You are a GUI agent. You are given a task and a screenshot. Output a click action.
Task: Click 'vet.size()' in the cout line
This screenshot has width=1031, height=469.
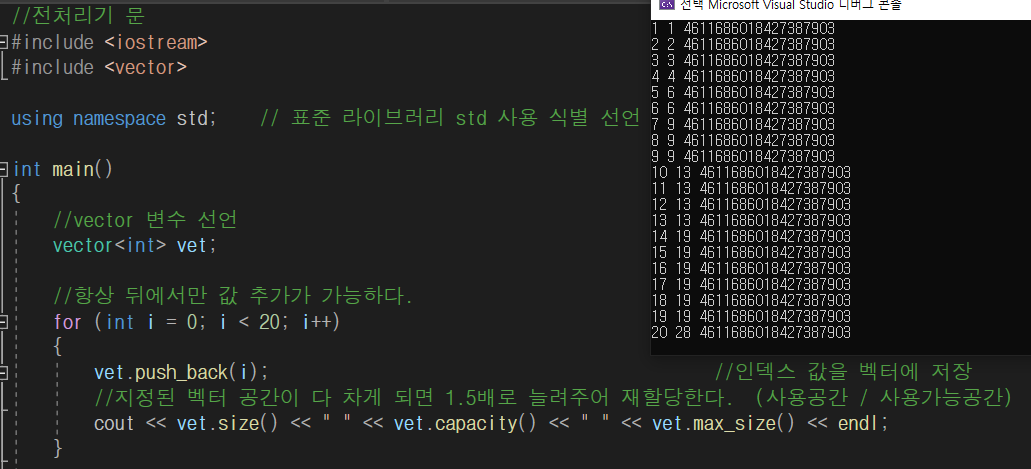(x=228, y=424)
